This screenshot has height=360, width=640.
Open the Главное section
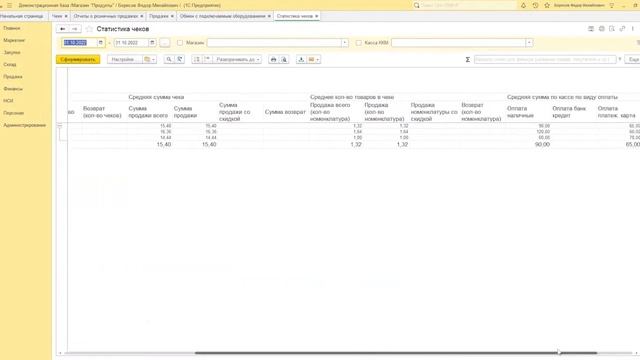tap(12, 28)
